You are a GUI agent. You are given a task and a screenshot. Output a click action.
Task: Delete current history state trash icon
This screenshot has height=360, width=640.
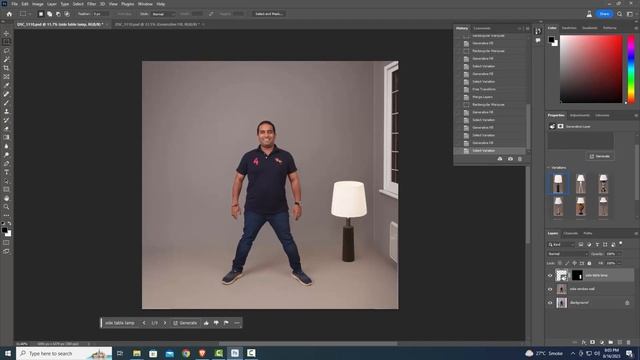tap(520, 159)
